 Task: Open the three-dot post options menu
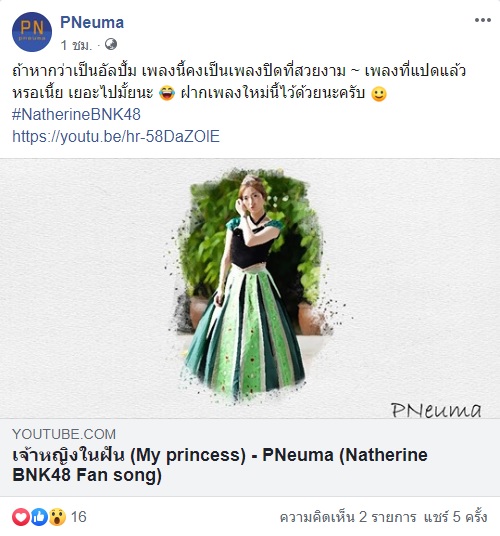(483, 20)
